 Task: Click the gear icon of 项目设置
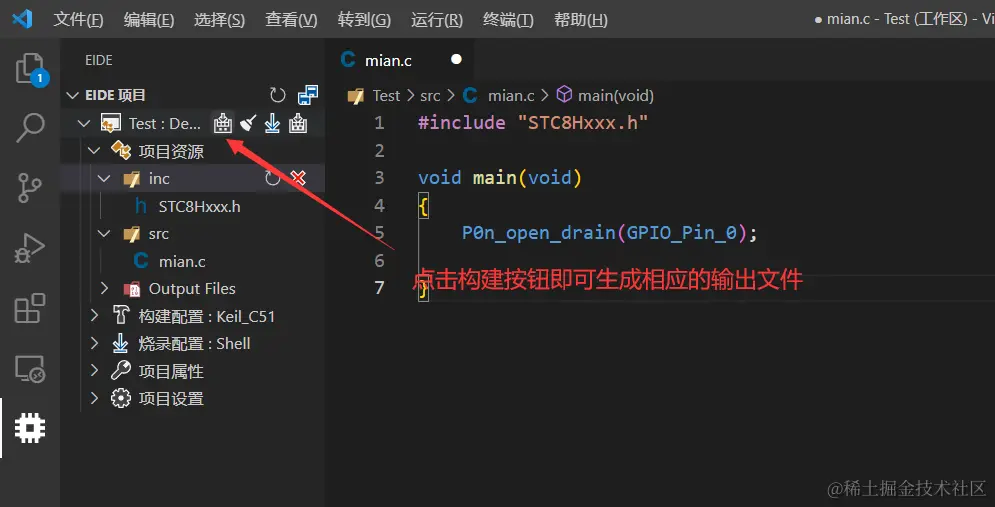[x=121, y=399]
